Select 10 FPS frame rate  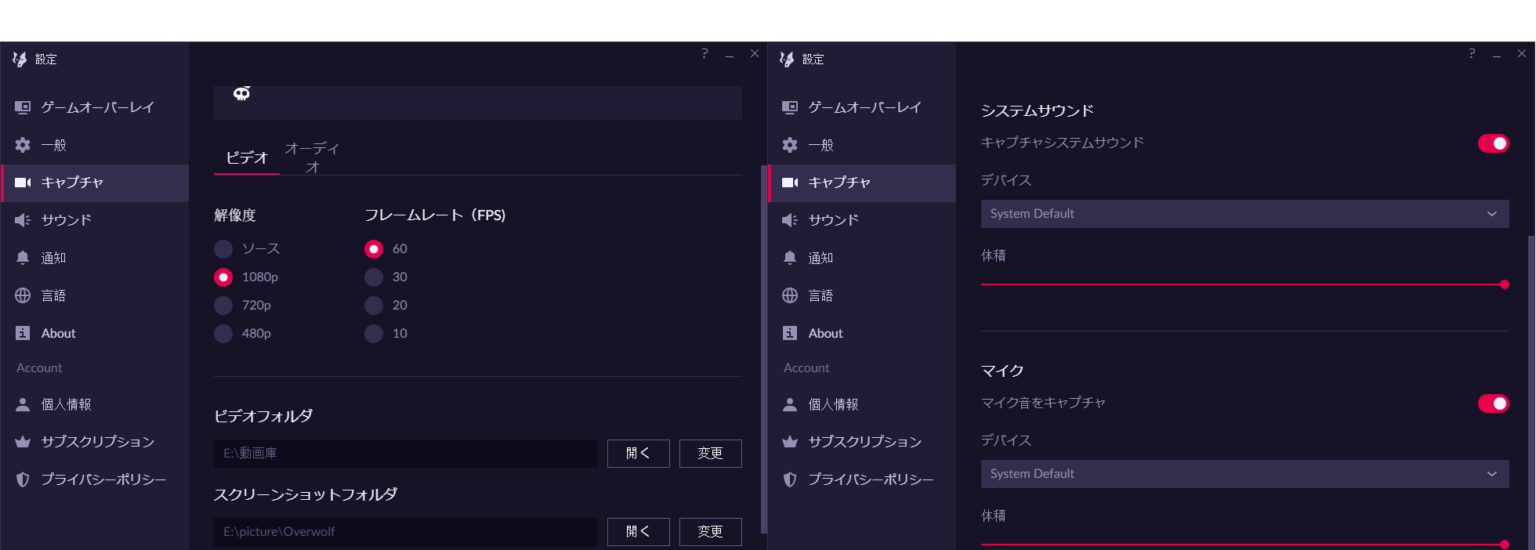tap(374, 333)
